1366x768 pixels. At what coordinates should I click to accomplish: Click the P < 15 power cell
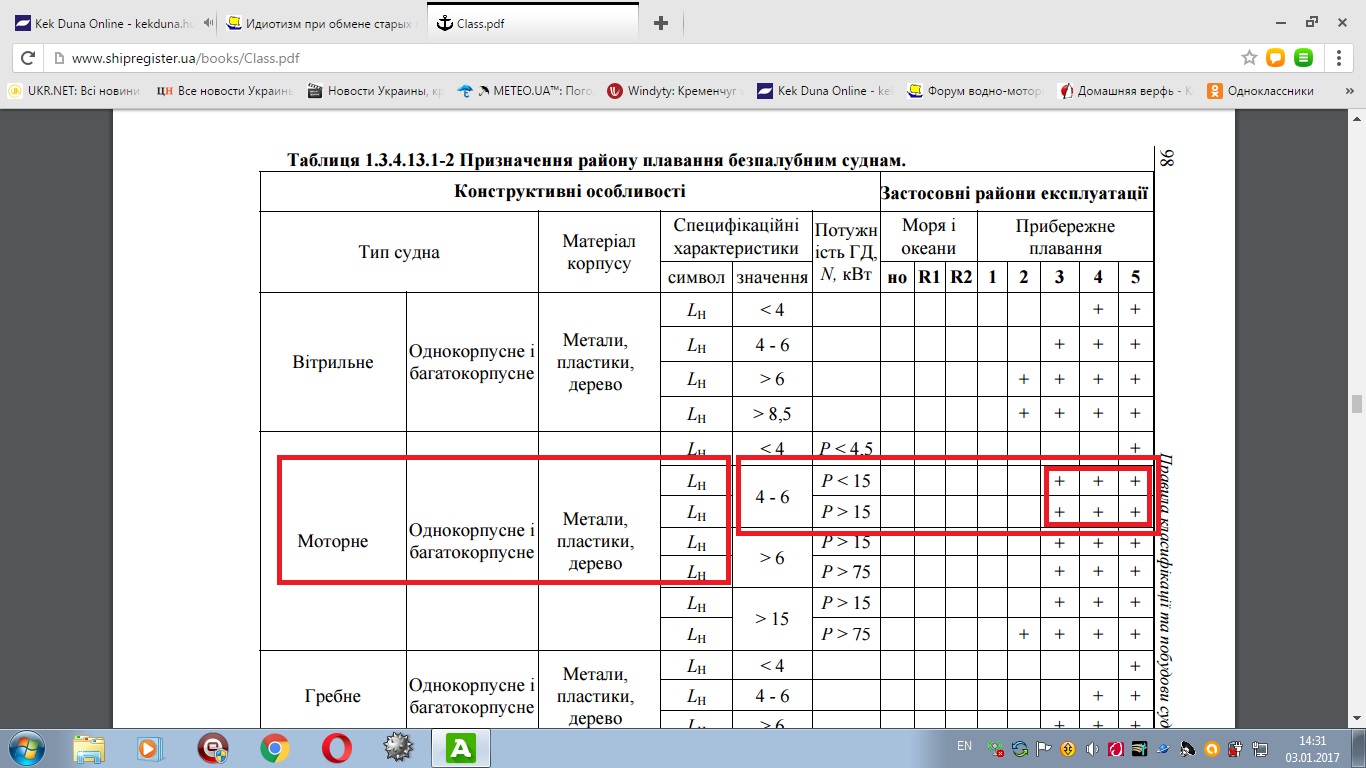point(846,481)
